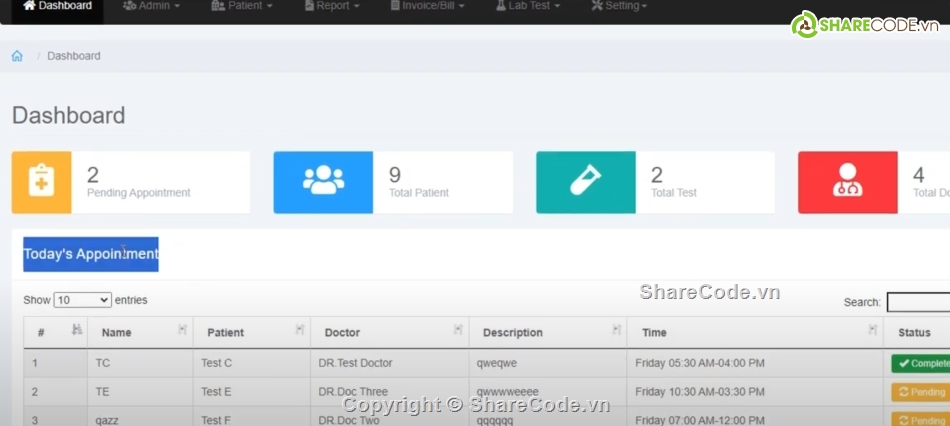
Task: Click the red doctor icon
Action: [848, 182]
